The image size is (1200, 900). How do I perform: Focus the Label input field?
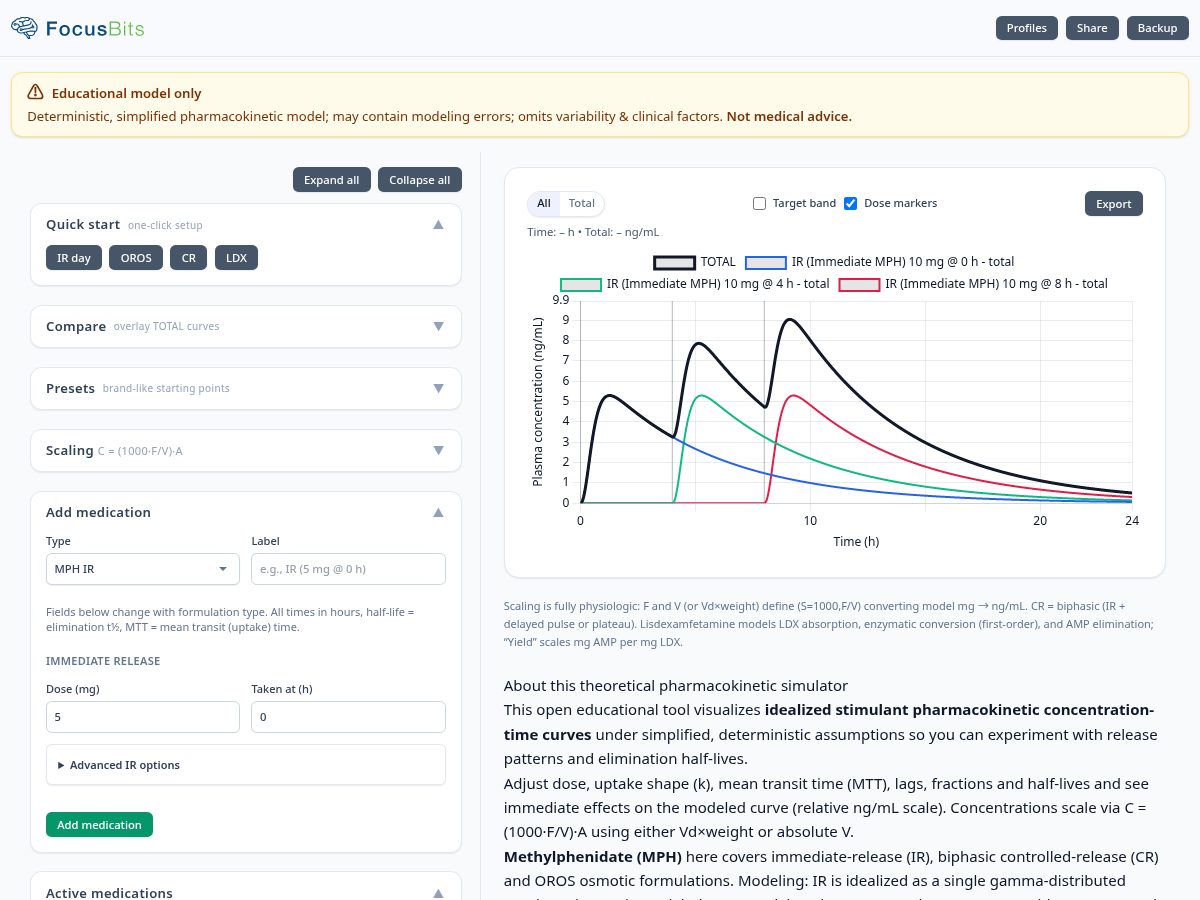(348, 569)
